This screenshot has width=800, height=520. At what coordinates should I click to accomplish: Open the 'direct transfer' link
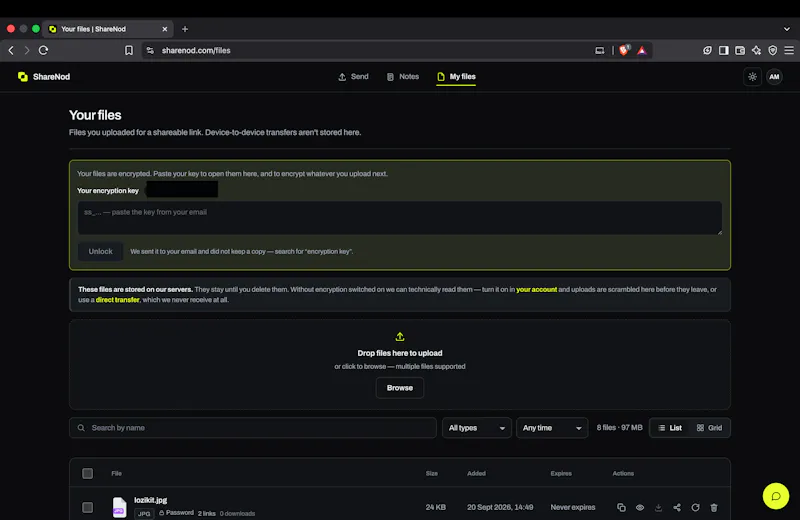pos(117,300)
